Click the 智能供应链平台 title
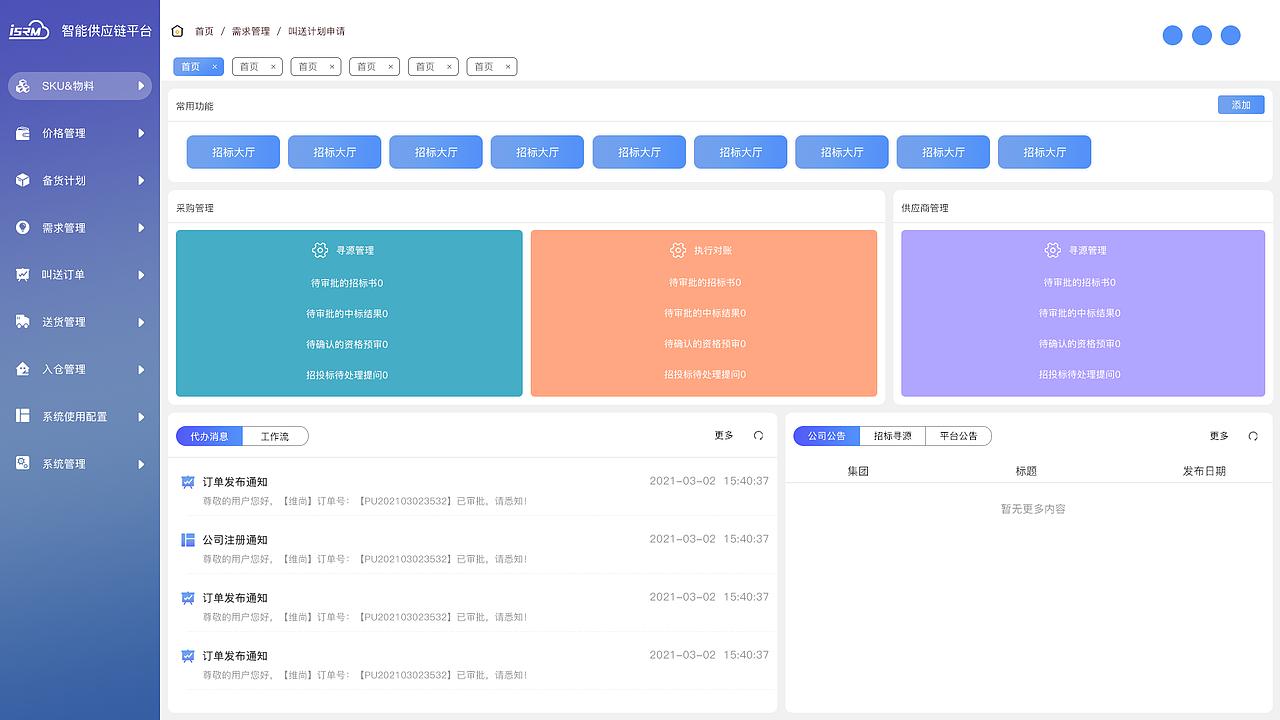Viewport: 1280px width, 720px height. [x=107, y=31]
